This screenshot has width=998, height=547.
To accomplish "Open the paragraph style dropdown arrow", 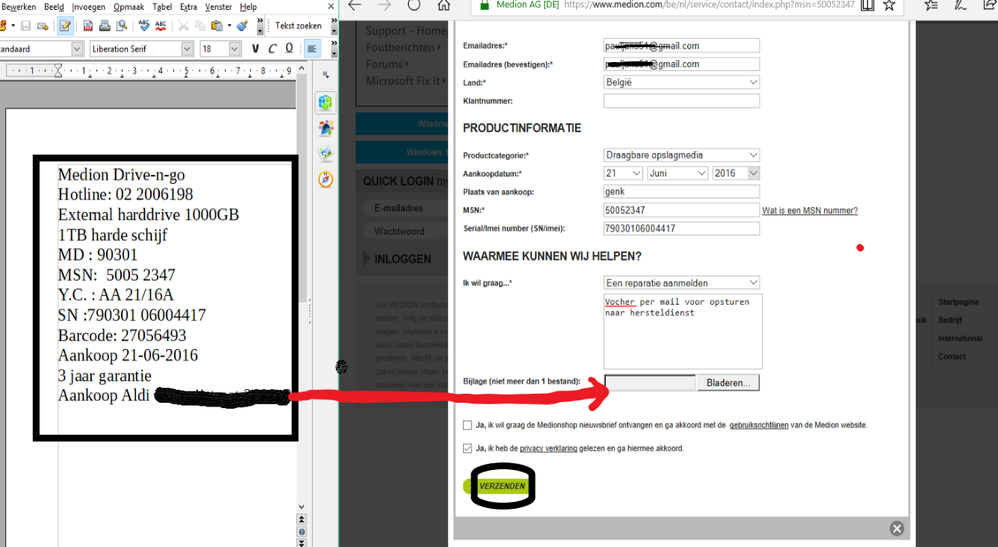I will (77, 48).
